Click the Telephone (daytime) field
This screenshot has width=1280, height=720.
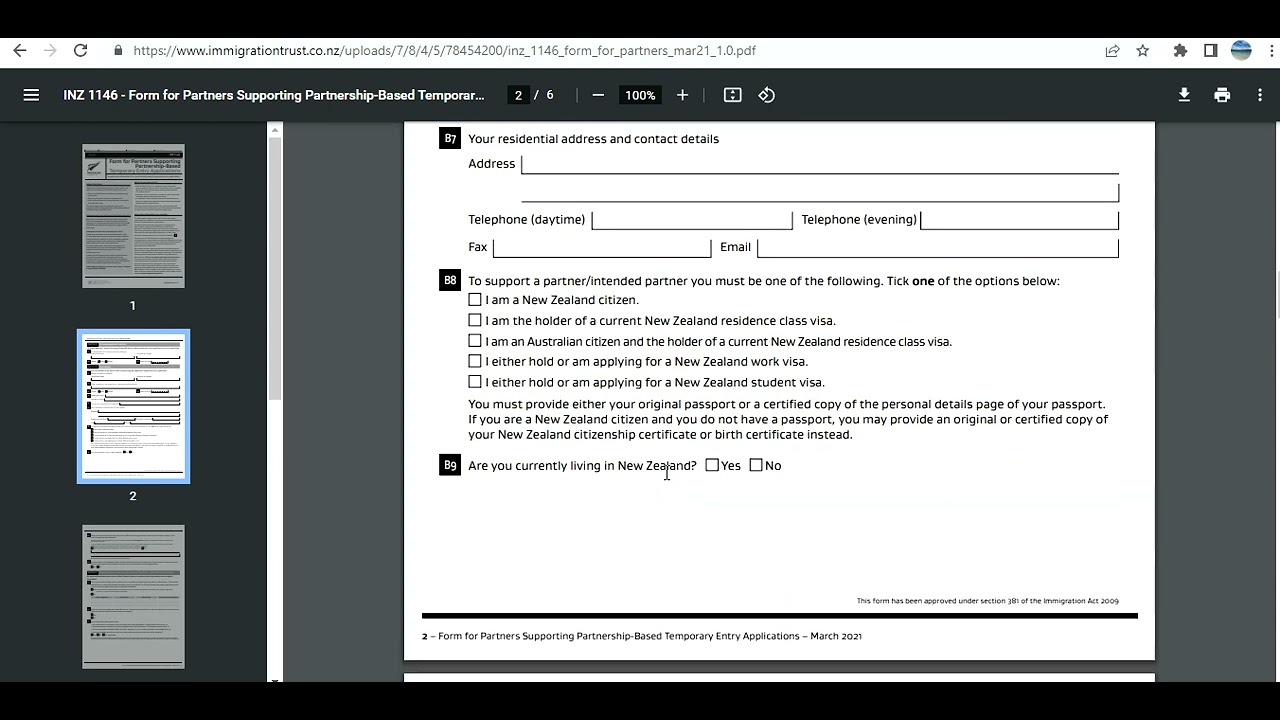[692, 219]
